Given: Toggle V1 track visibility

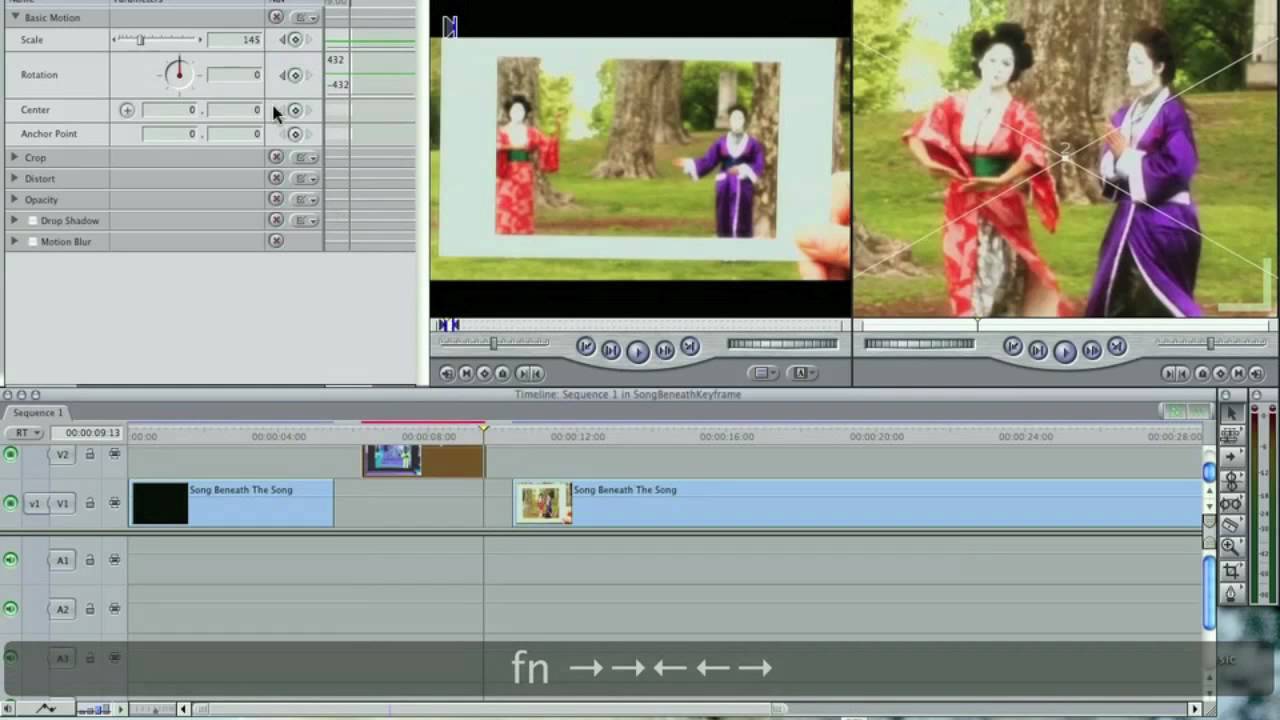Looking at the screenshot, I should tap(11, 503).
